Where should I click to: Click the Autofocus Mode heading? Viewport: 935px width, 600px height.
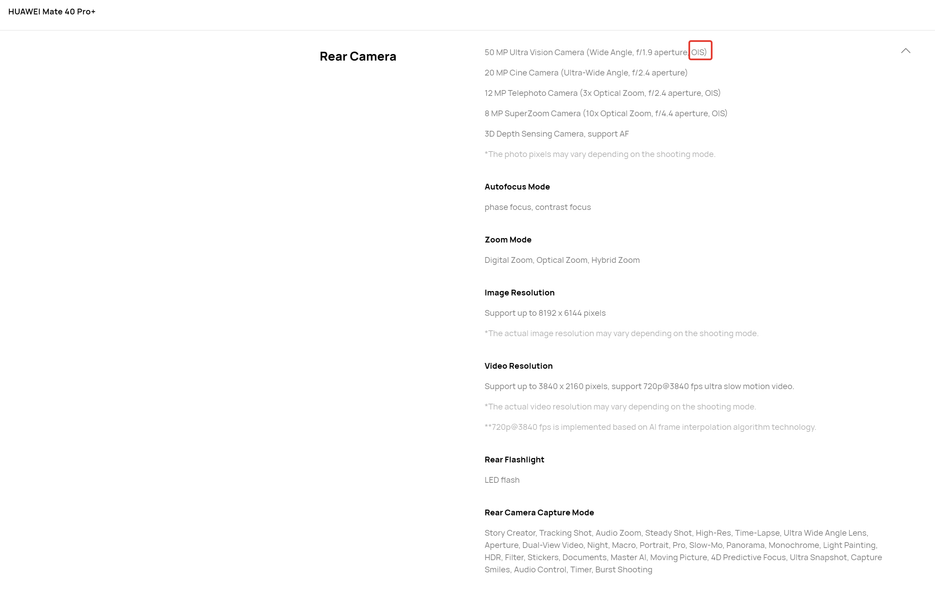coord(517,187)
